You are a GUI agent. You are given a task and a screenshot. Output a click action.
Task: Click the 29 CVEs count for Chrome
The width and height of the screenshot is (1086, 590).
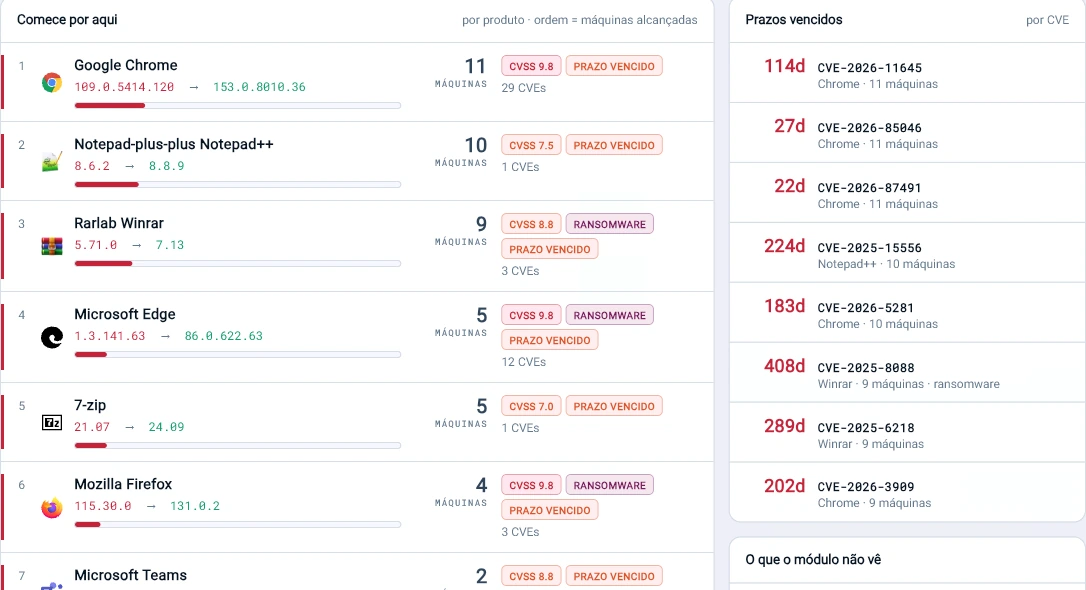pos(524,88)
